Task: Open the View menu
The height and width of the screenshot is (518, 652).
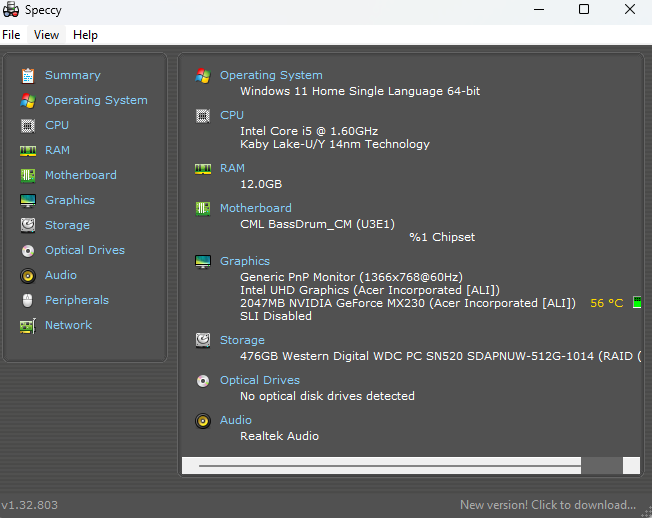Action: [47, 35]
